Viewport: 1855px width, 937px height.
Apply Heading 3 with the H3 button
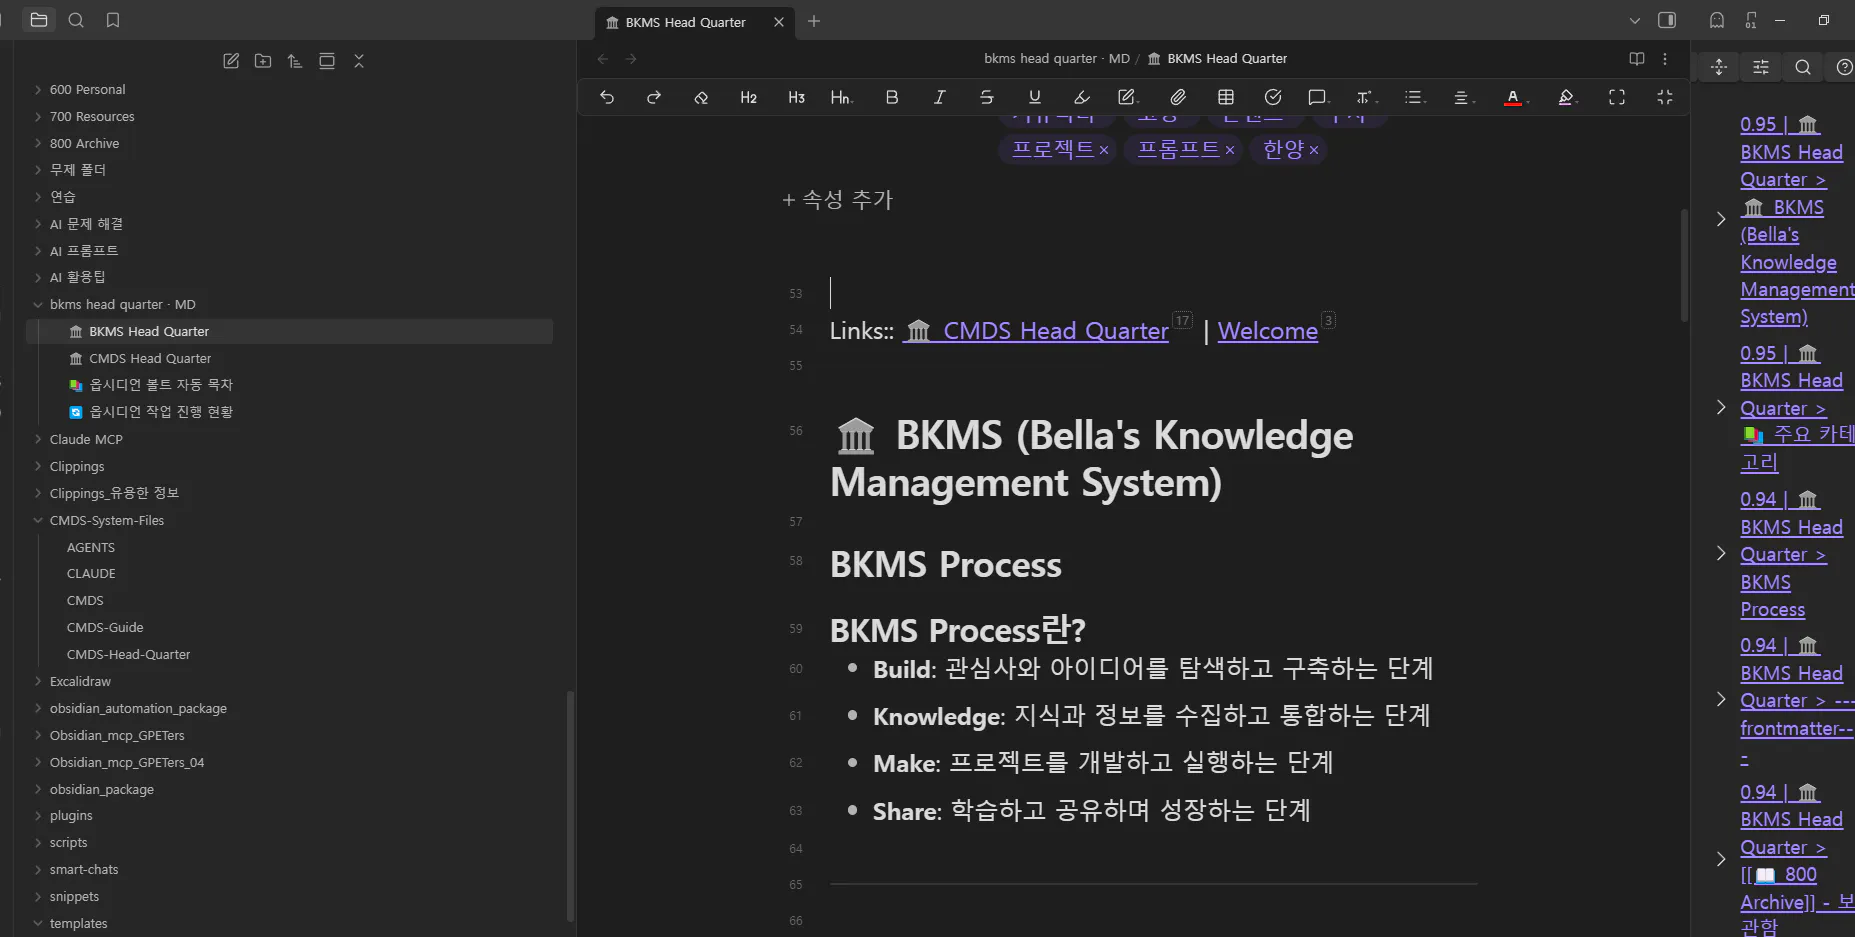click(x=796, y=97)
